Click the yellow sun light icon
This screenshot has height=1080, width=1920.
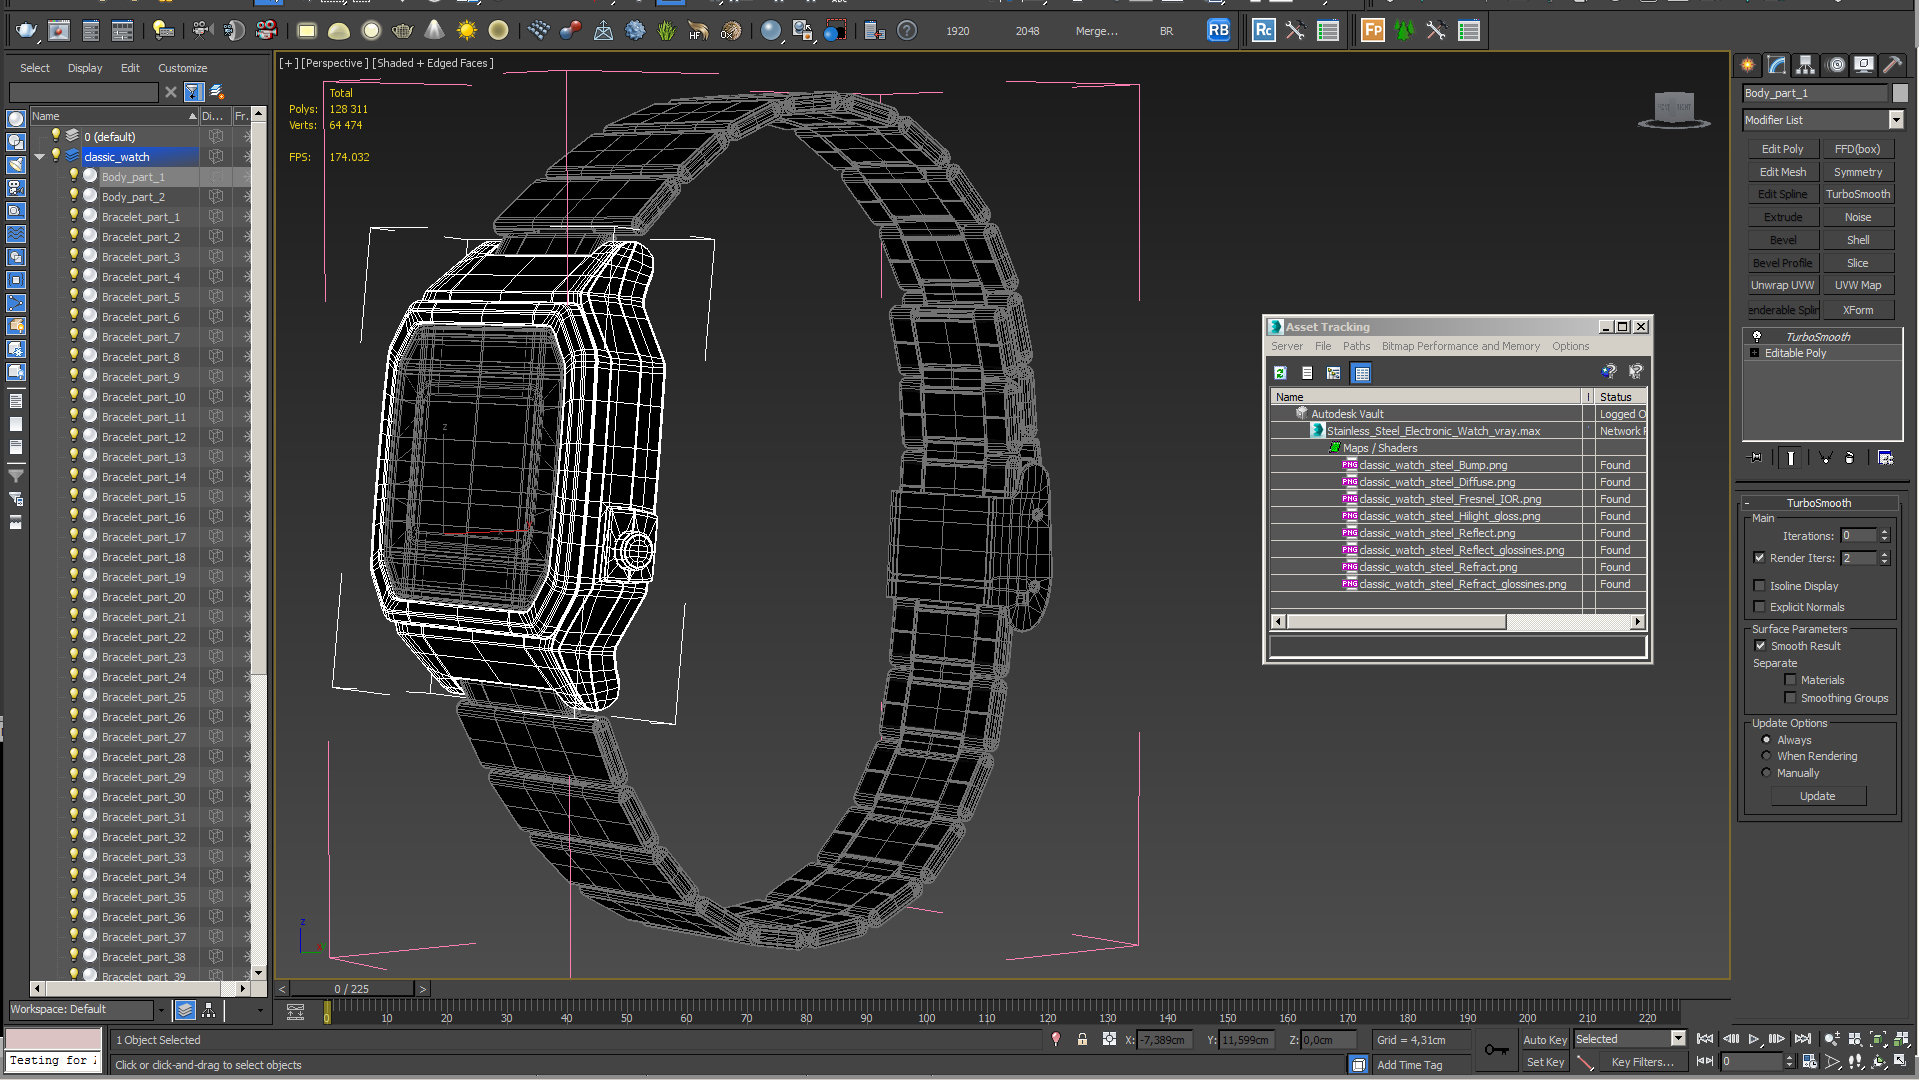point(467,31)
